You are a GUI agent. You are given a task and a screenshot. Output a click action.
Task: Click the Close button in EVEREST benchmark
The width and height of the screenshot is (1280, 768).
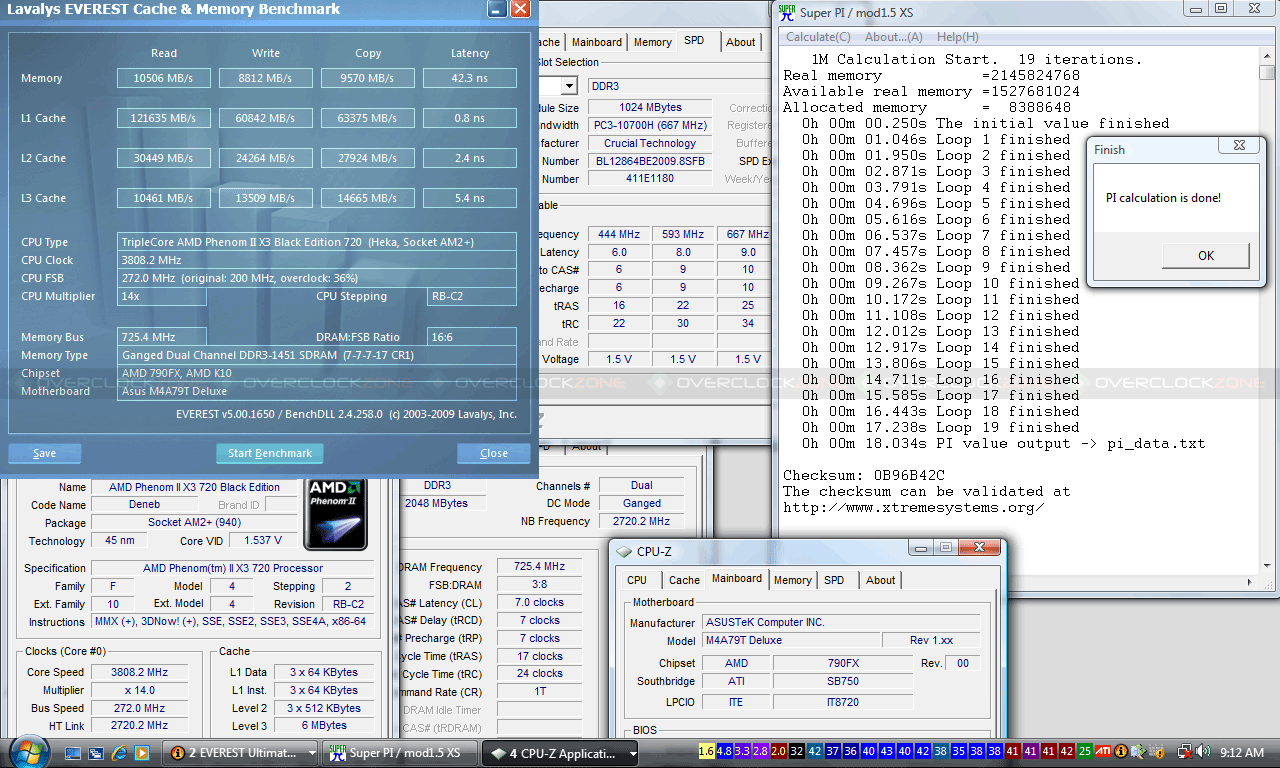point(494,453)
